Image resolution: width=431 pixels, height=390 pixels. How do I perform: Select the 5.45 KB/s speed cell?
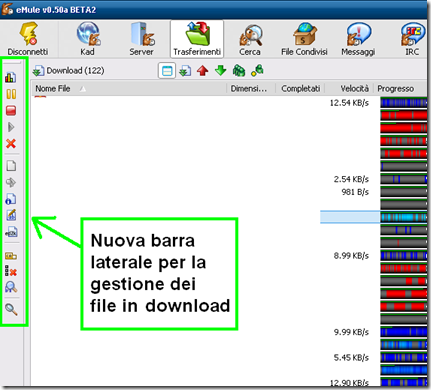tap(351, 358)
